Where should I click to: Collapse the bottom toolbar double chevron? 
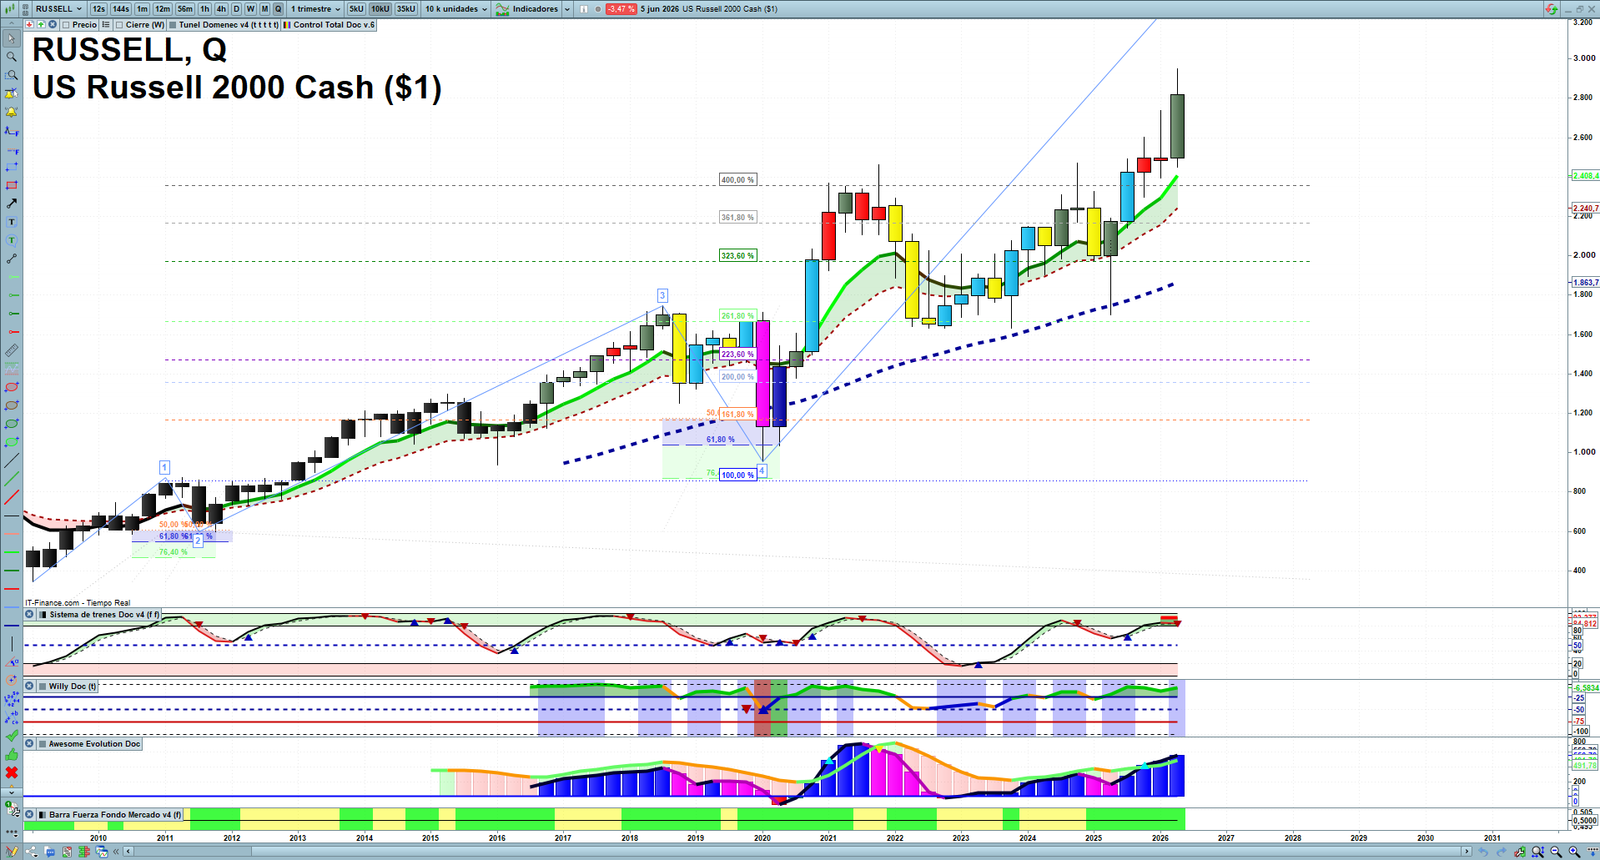[x=116, y=852]
